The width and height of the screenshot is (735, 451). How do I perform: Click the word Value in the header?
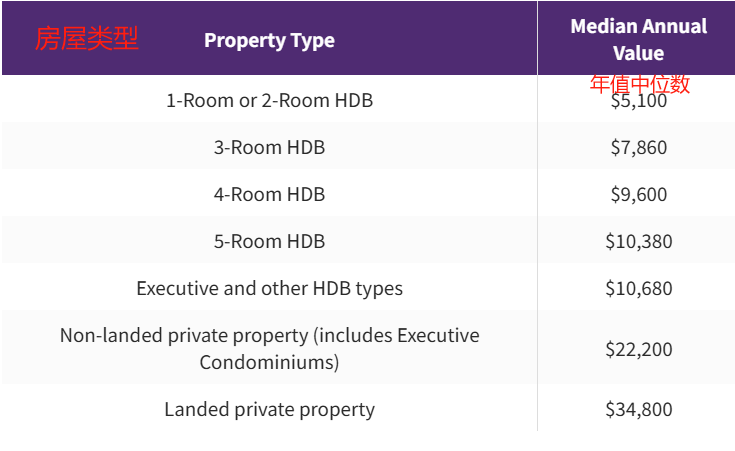tap(638, 53)
